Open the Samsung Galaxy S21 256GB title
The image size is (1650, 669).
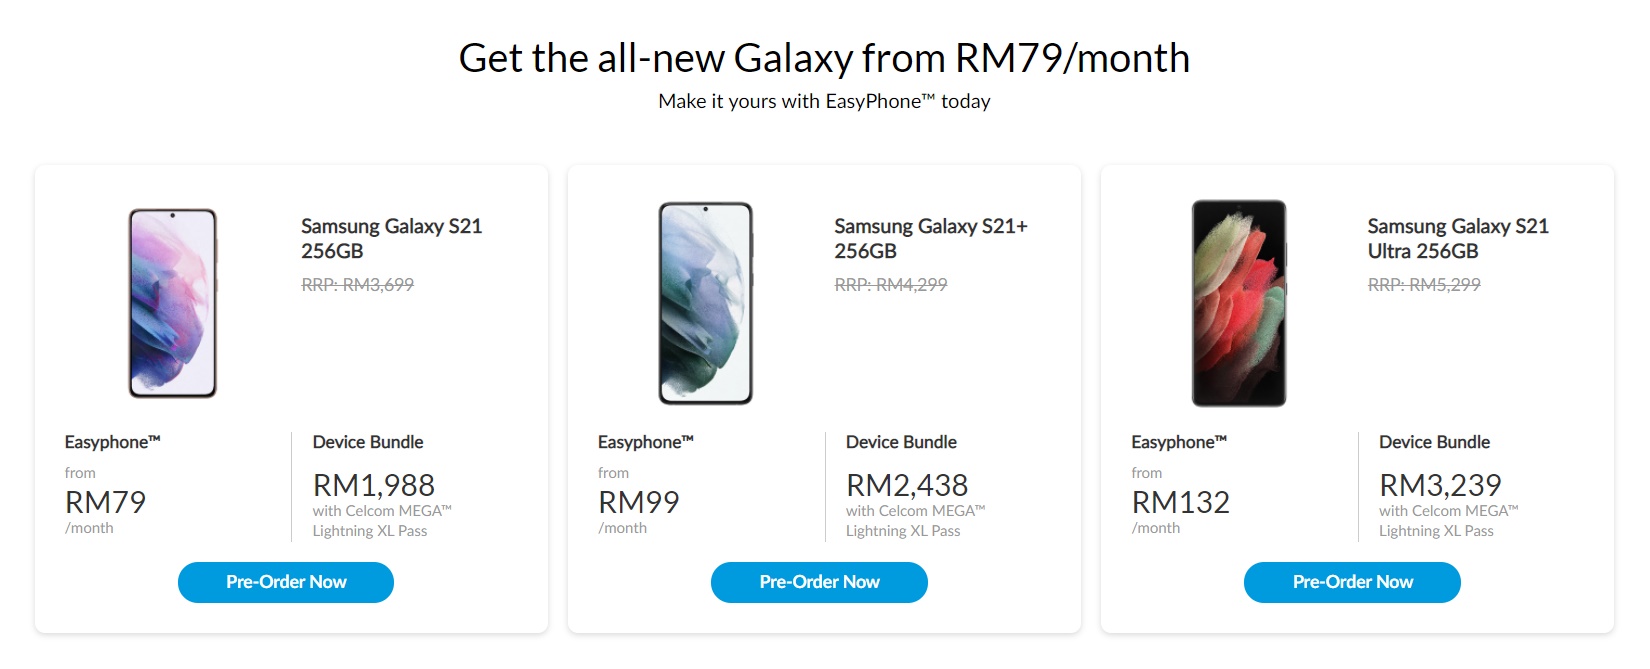391,239
